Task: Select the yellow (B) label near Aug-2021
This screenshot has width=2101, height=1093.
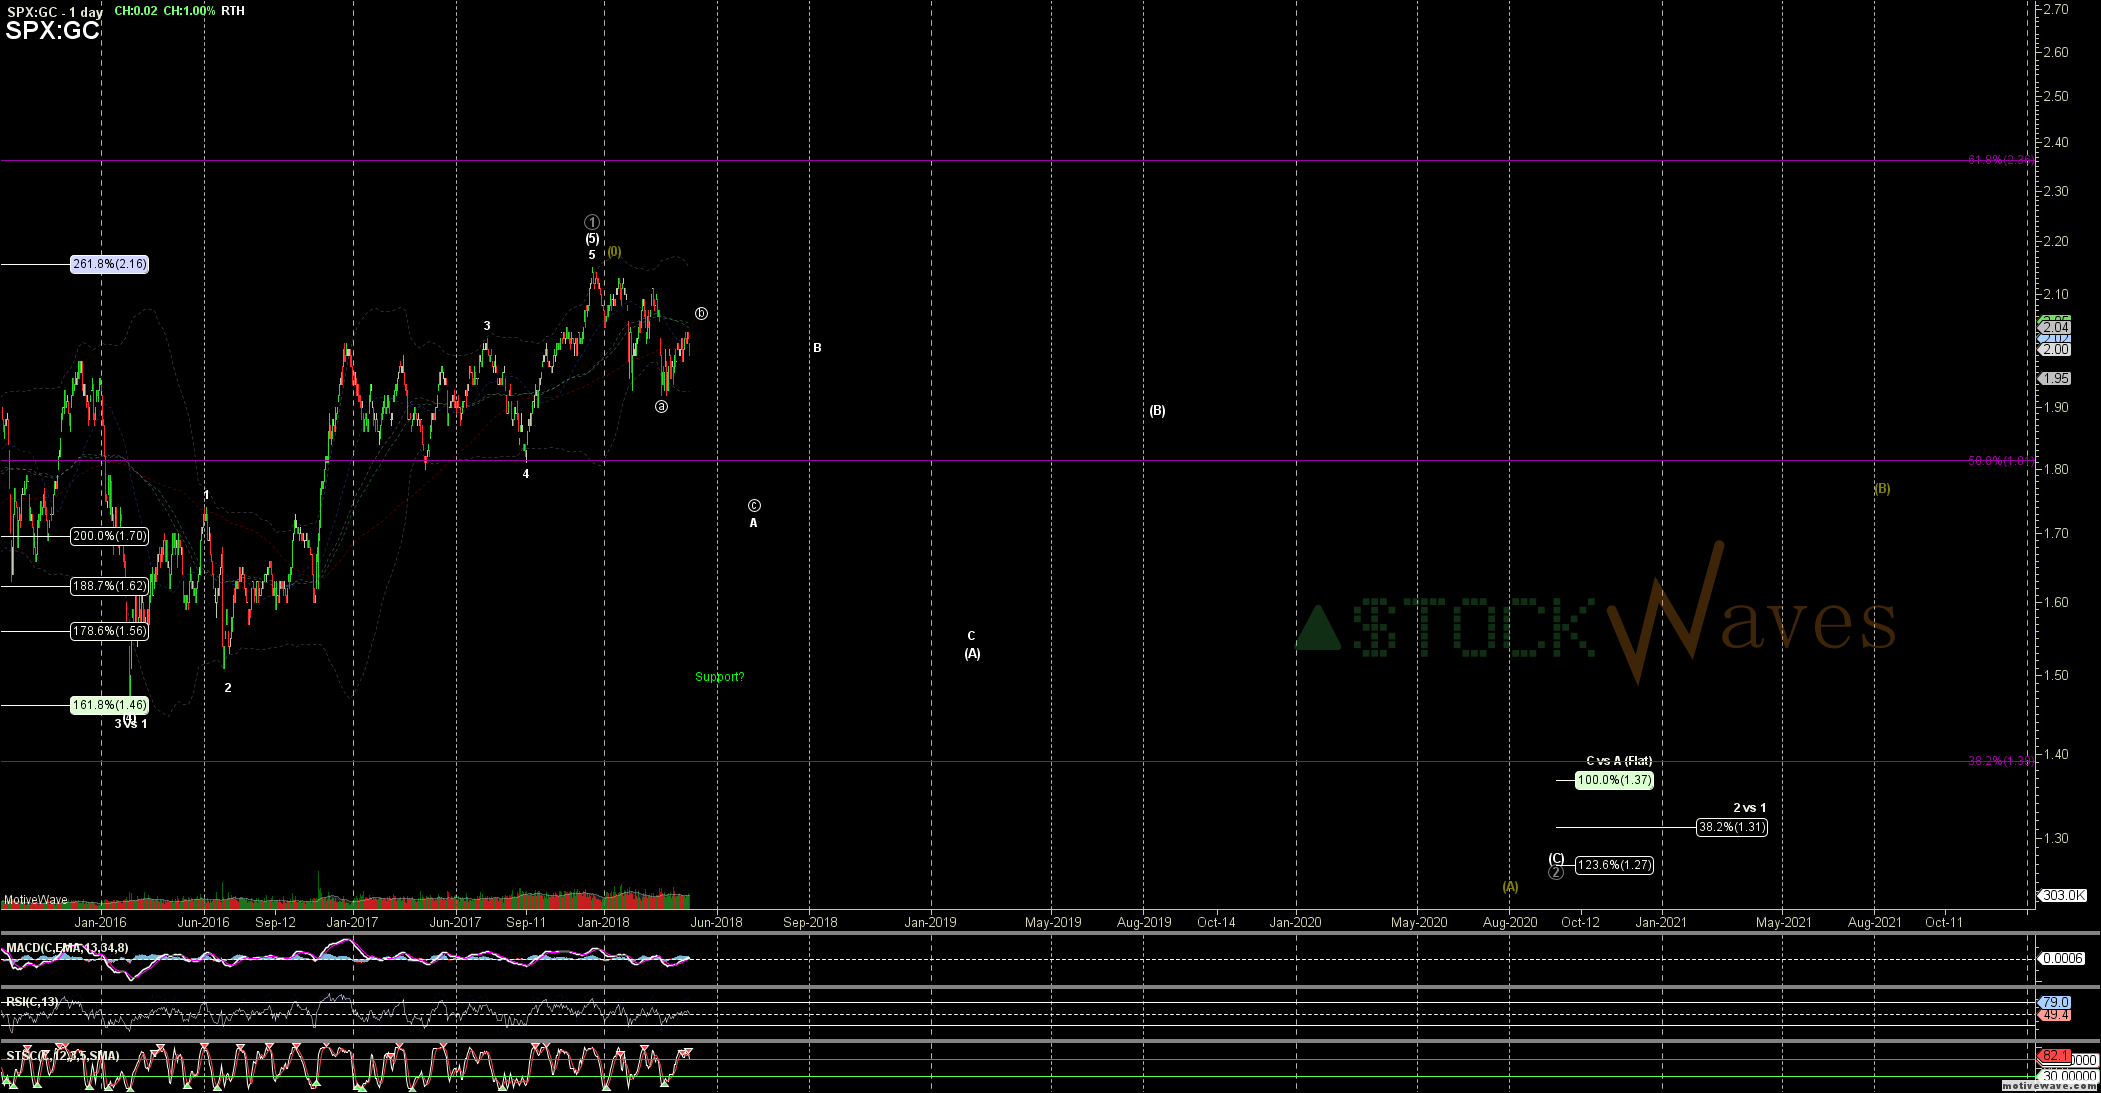Action: click(x=1882, y=489)
